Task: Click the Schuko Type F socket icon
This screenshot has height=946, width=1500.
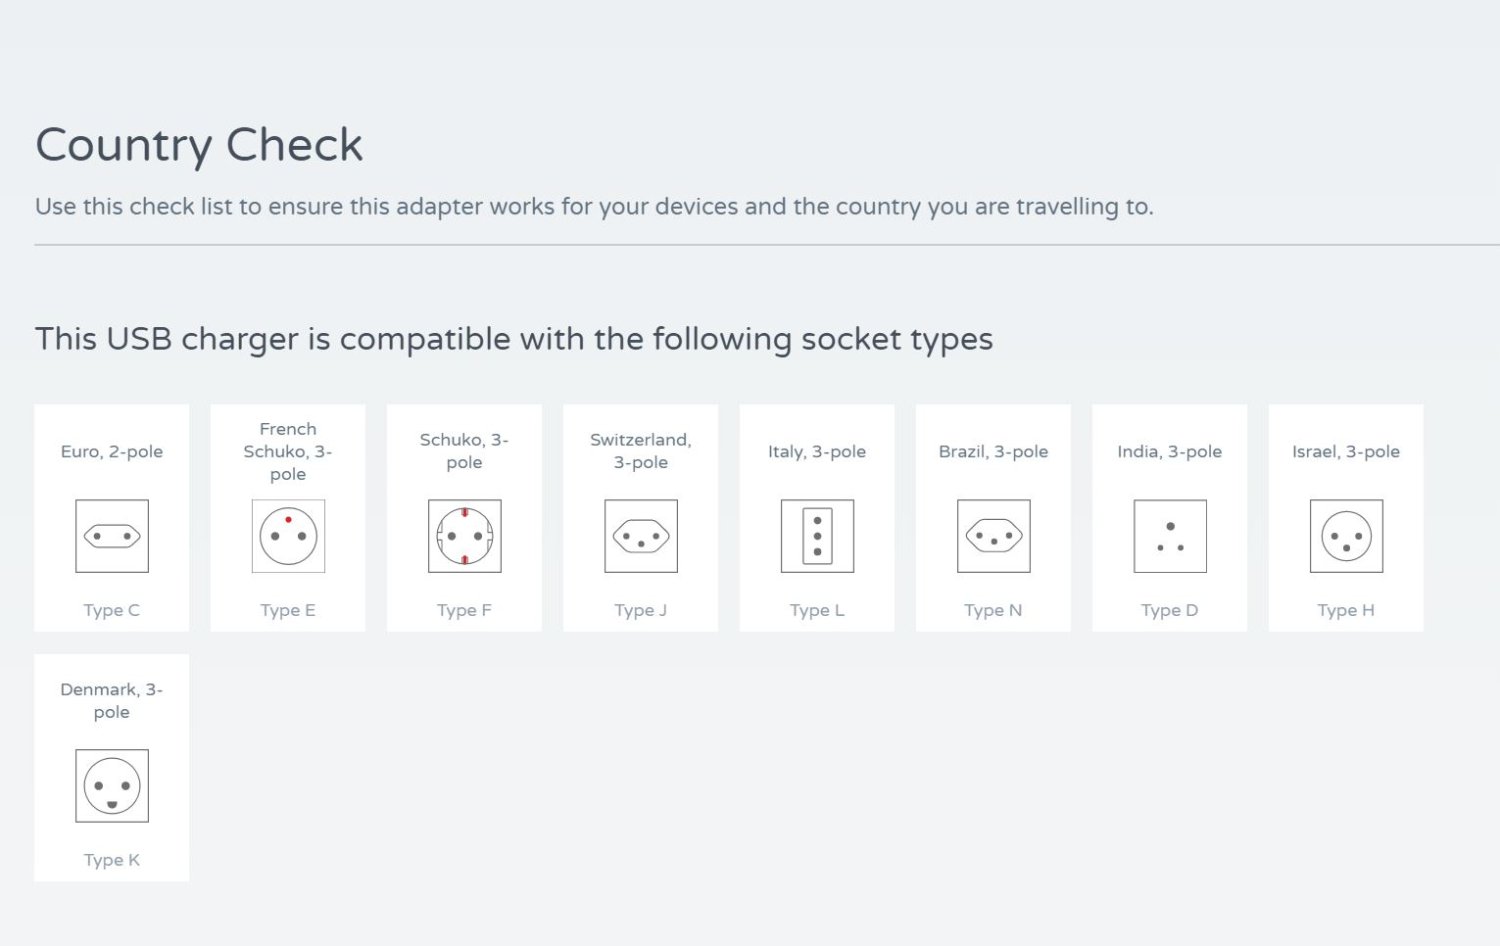Action: coord(464,536)
